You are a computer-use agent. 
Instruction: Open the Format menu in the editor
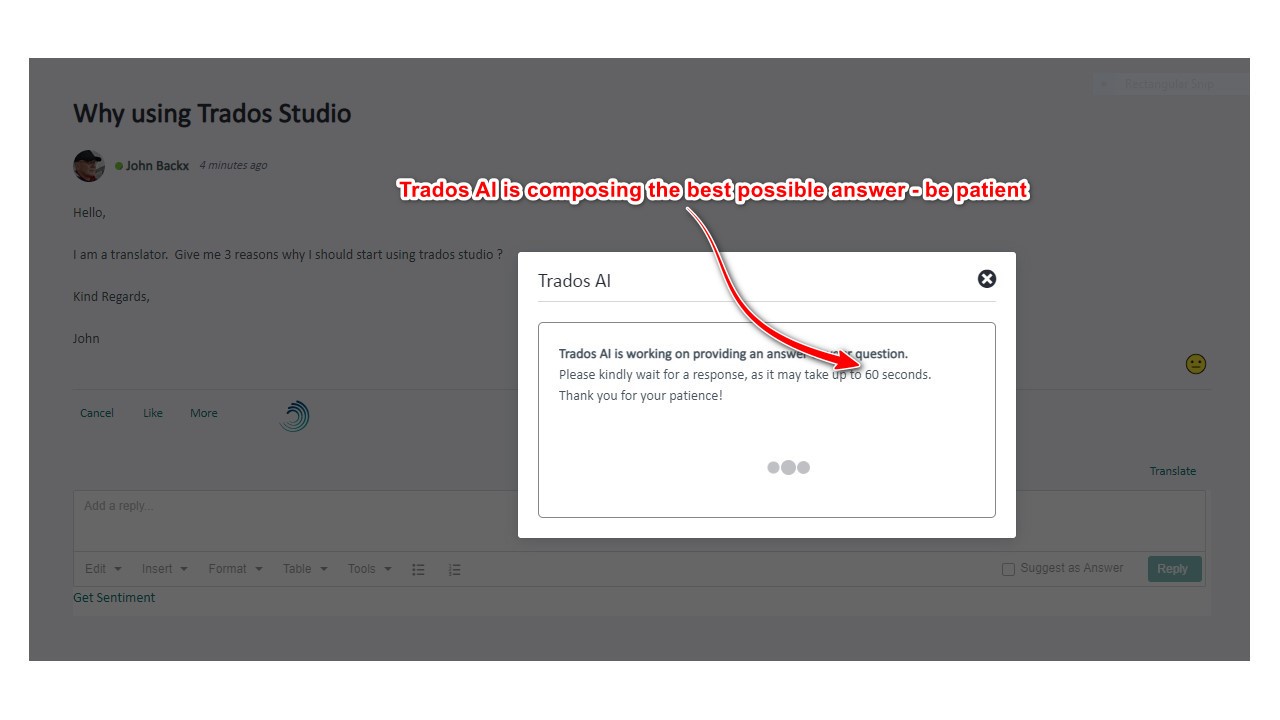coord(235,569)
